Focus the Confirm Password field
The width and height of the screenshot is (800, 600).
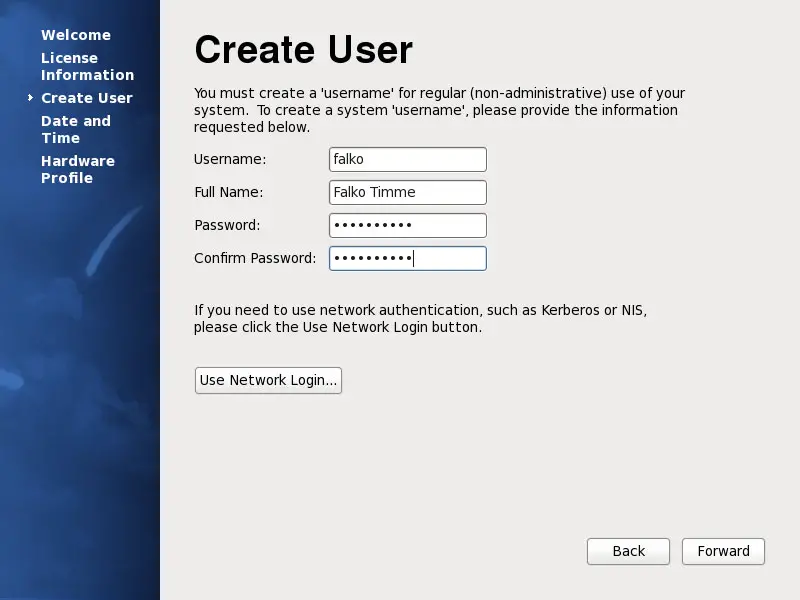point(407,259)
